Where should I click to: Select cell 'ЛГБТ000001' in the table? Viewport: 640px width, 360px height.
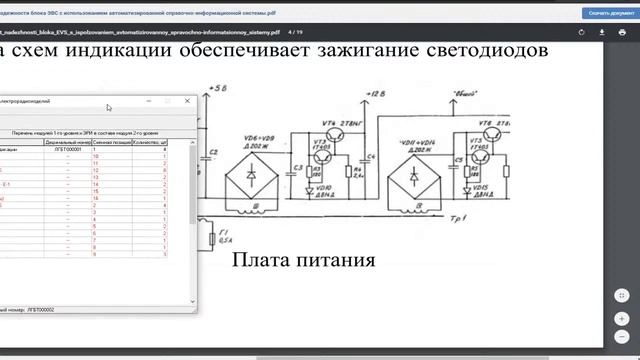point(68,149)
